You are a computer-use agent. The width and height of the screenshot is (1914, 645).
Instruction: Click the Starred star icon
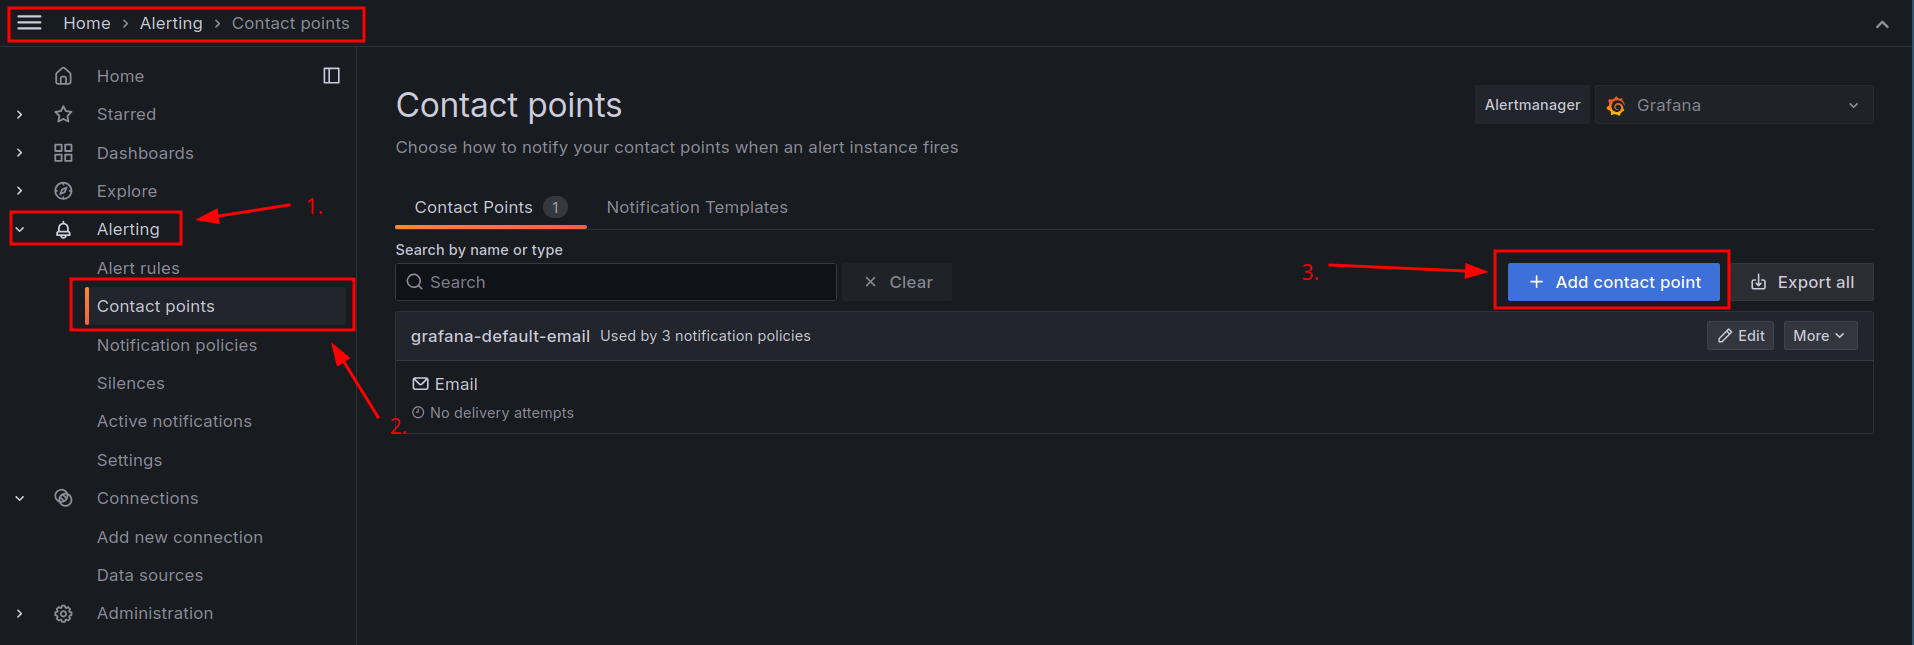(63, 114)
